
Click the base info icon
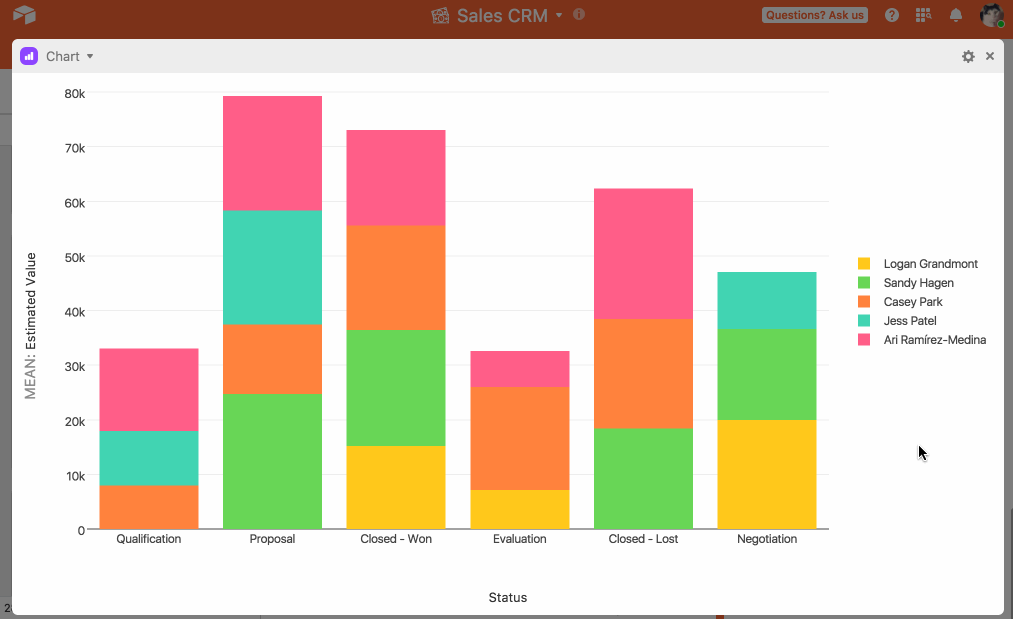(579, 14)
